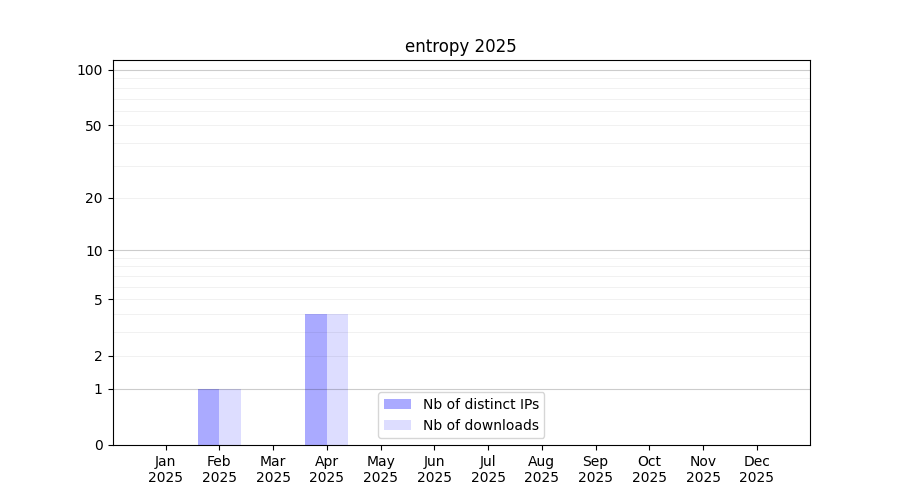The height and width of the screenshot is (500, 900).
Task: Click the y-axis tick label 100
Action: coord(90,70)
